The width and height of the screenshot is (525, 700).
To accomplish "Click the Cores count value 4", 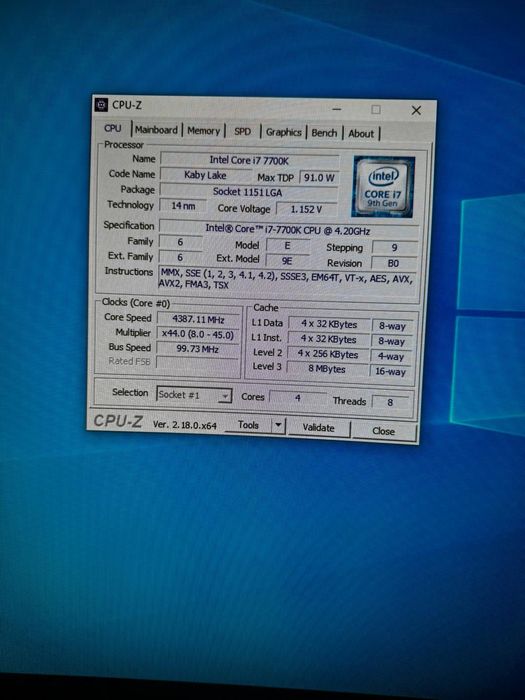I will [298, 397].
